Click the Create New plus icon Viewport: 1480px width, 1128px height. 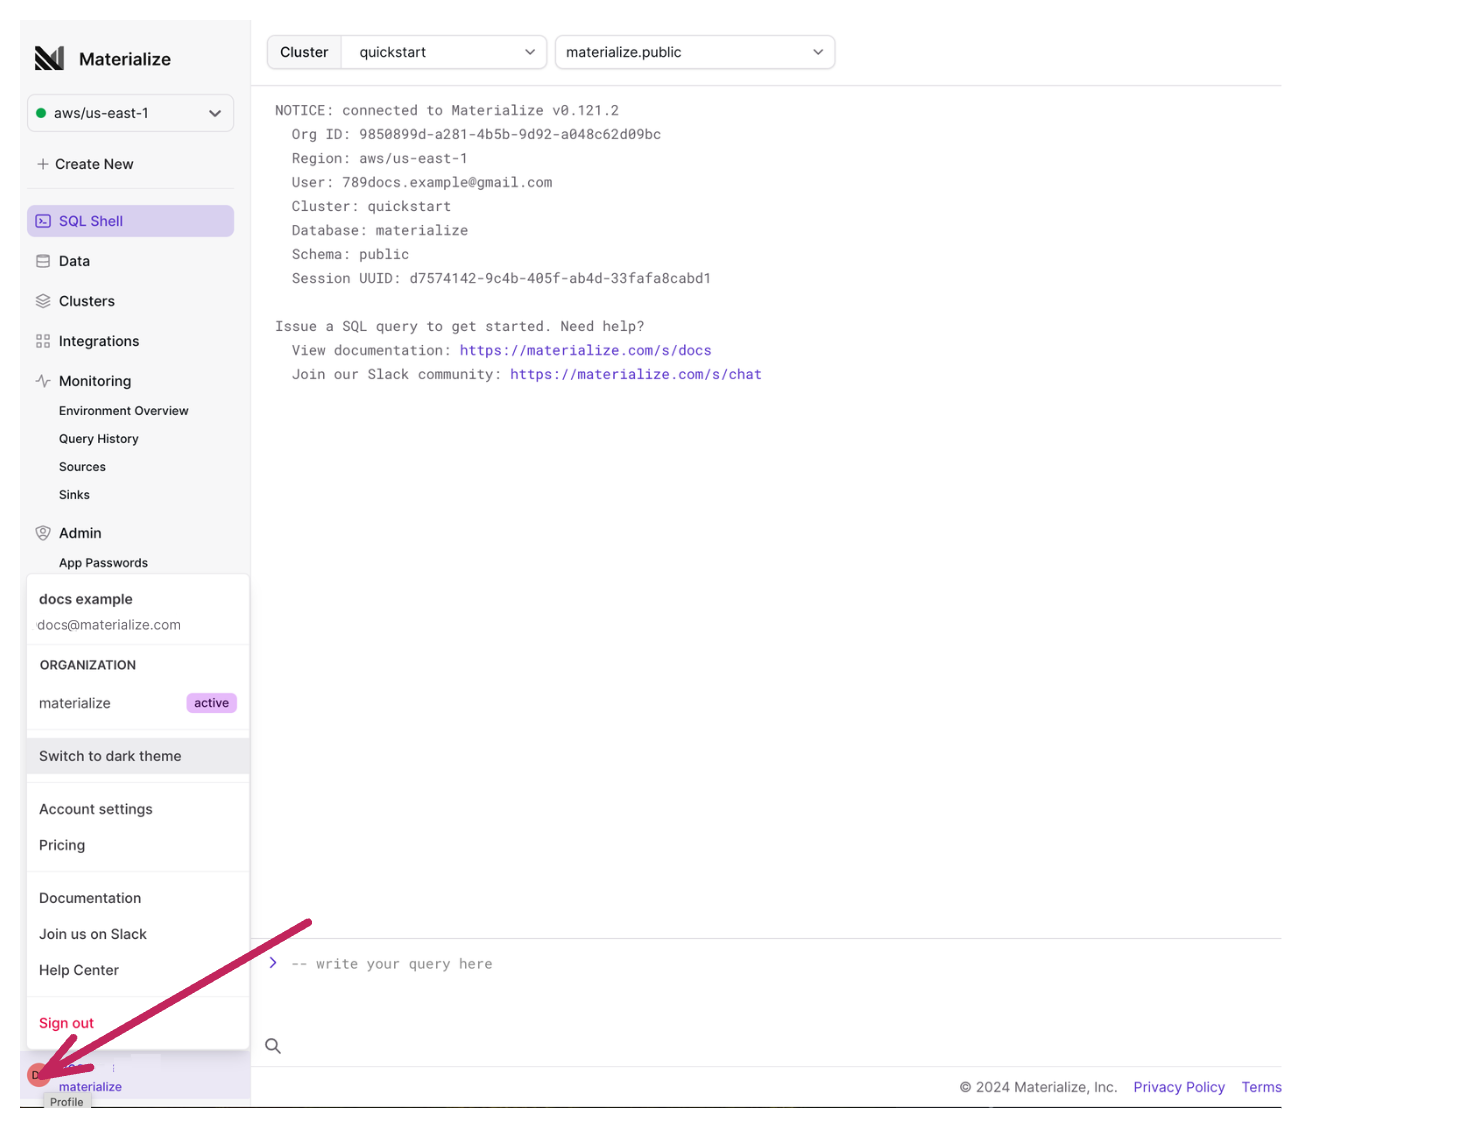click(x=42, y=163)
